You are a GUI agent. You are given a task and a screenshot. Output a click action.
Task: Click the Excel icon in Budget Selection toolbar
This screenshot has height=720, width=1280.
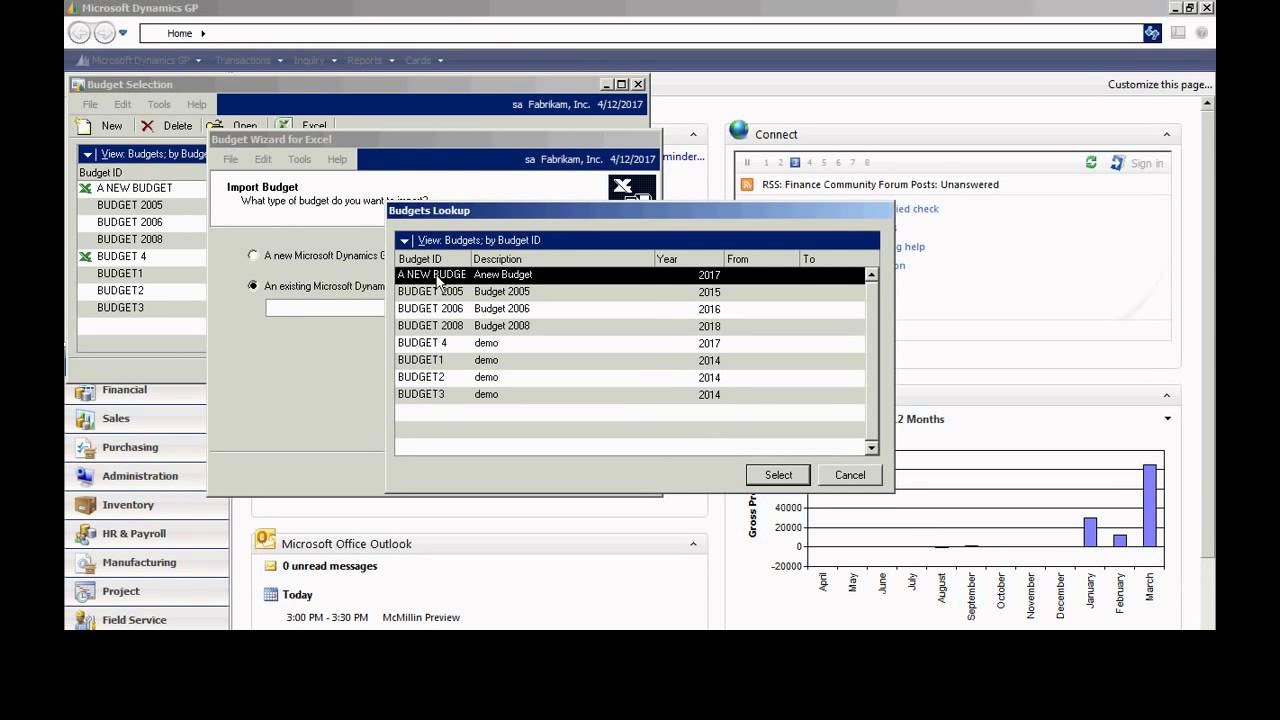(285, 126)
